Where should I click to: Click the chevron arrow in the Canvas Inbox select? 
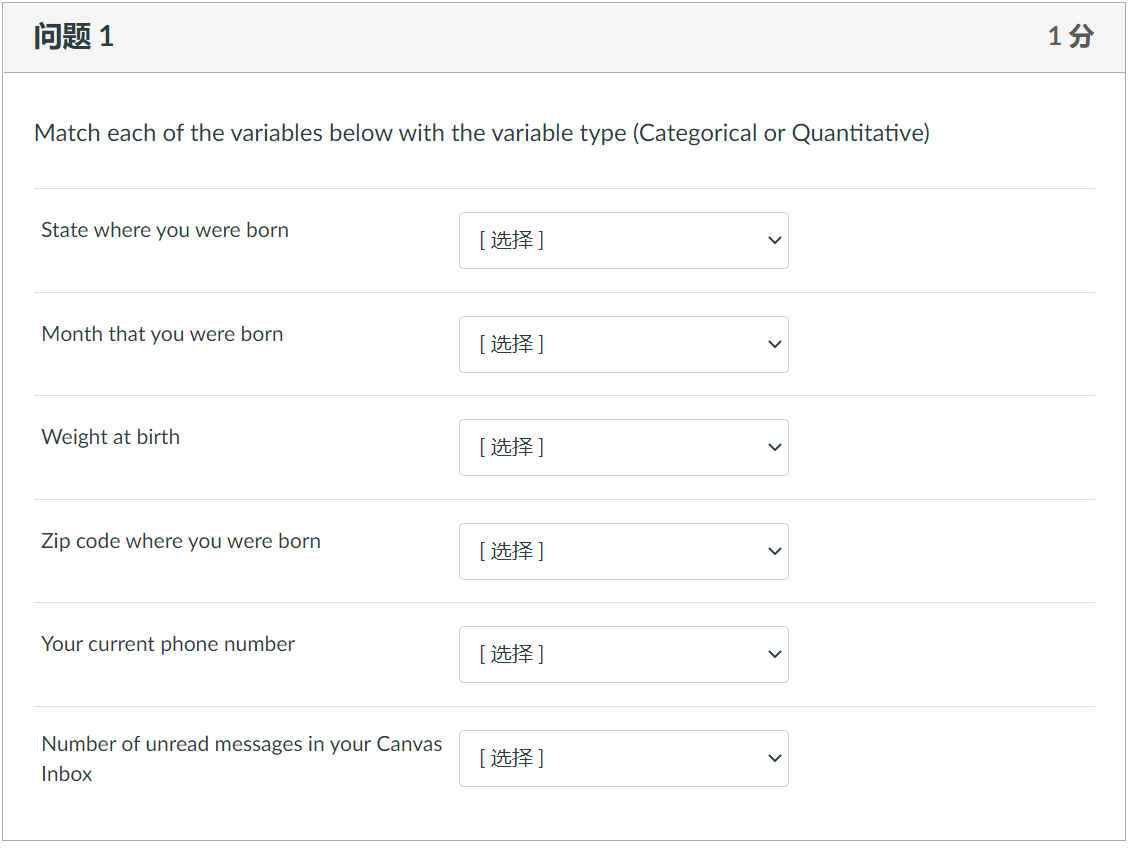(774, 758)
